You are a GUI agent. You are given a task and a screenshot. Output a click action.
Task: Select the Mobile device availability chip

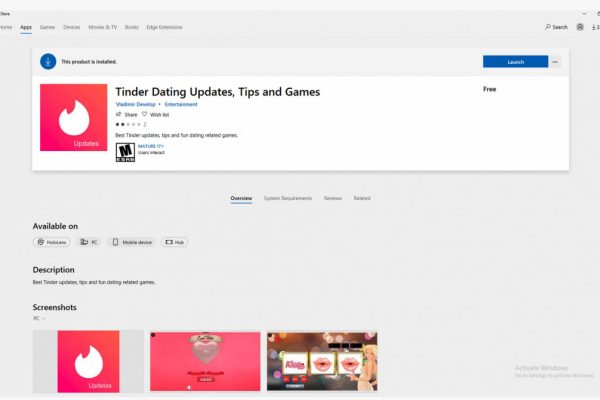(x=132, y=242)
